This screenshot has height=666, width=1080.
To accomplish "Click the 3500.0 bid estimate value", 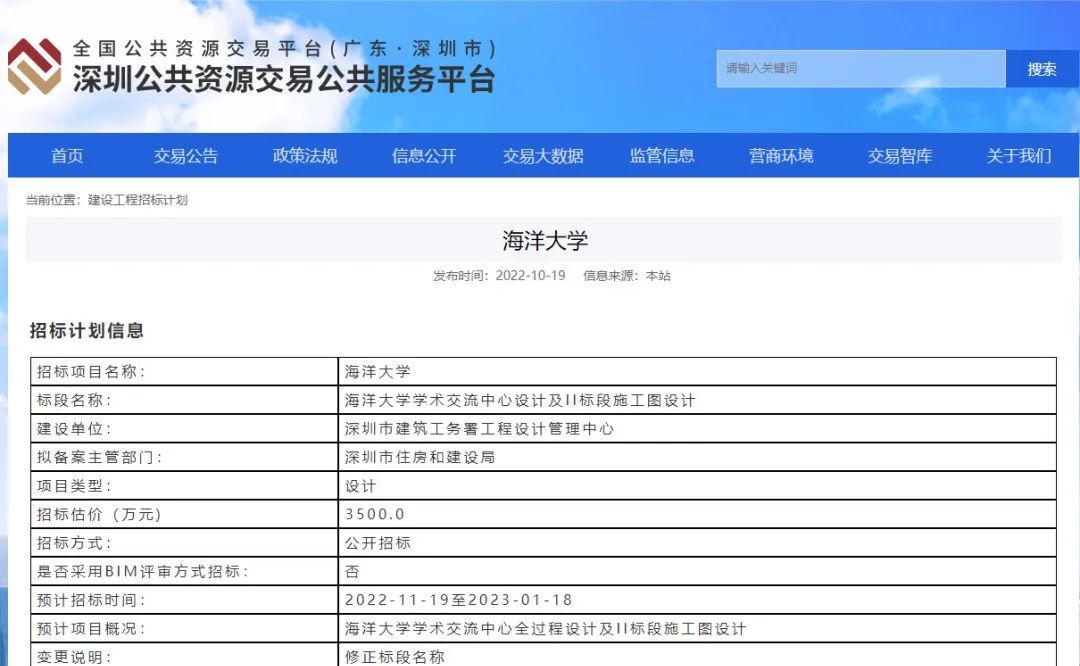I will (x=375, y=515).
